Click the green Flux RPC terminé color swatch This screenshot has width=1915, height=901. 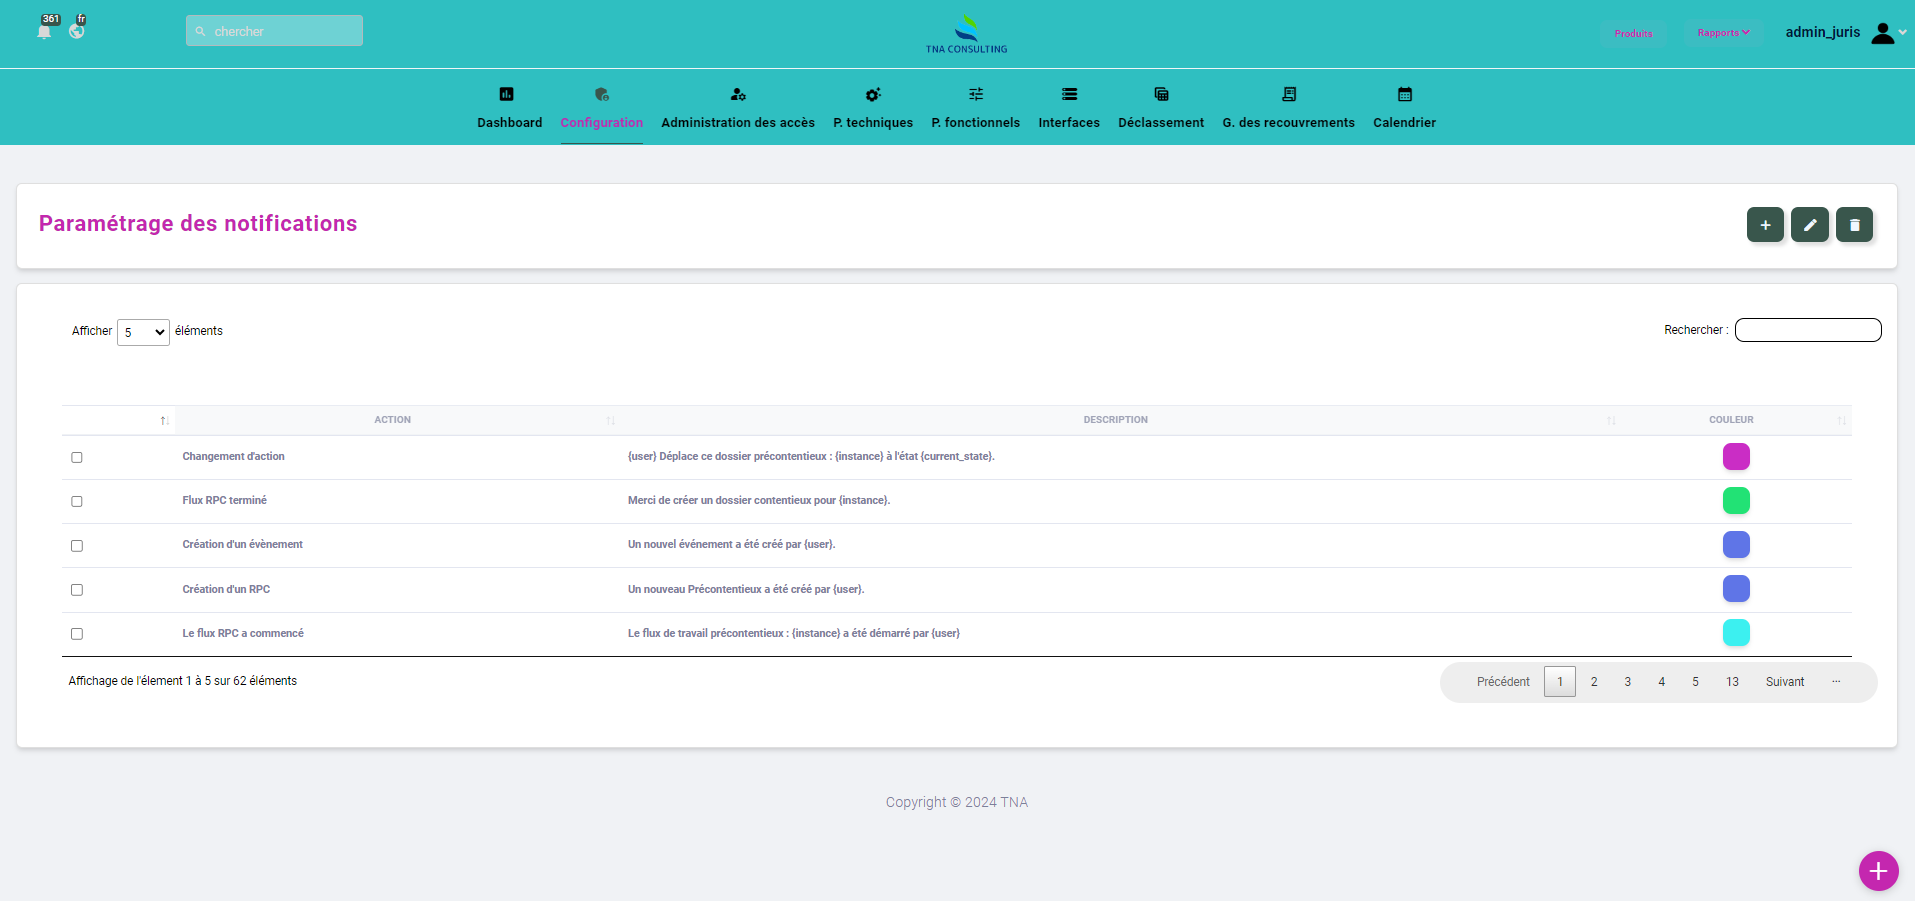[x=1736, y=500]
